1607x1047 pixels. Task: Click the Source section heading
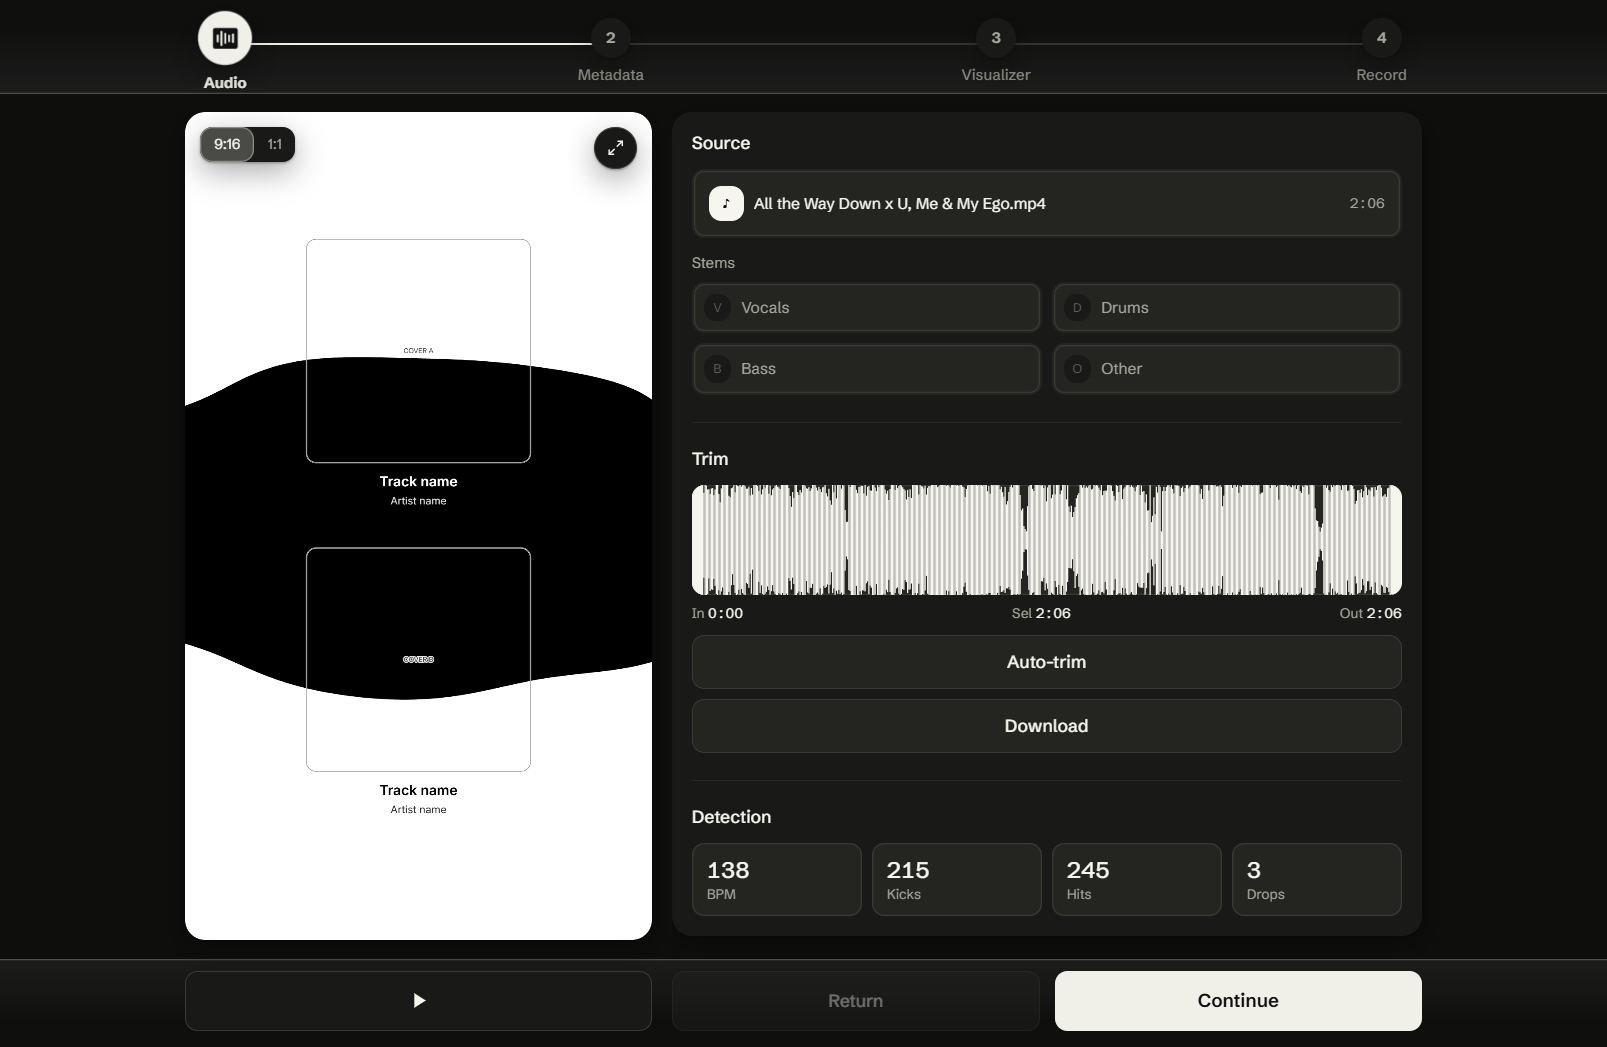pyautogui.click(x=720, y=143)
